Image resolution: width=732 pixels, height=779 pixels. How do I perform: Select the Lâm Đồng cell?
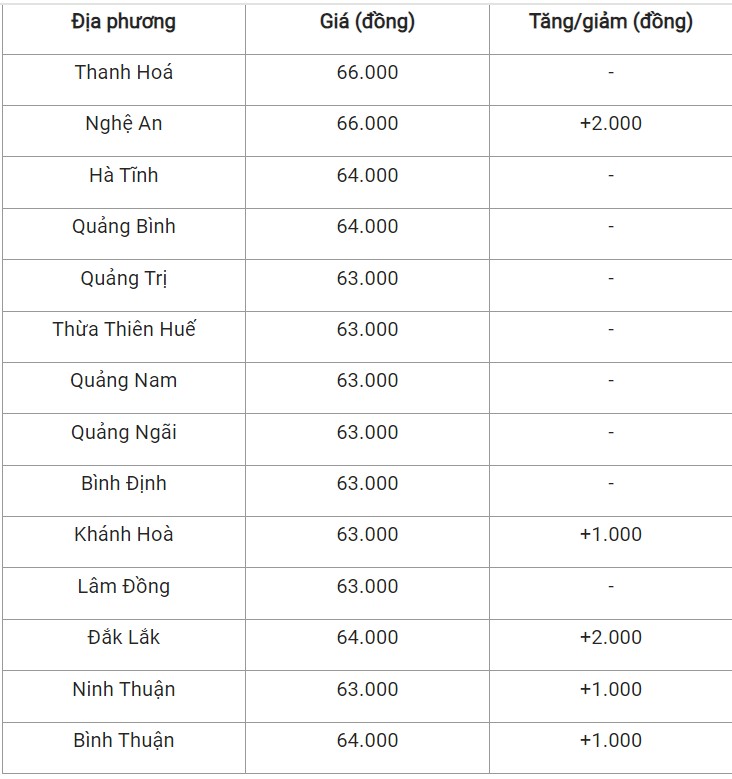(123, 586)
